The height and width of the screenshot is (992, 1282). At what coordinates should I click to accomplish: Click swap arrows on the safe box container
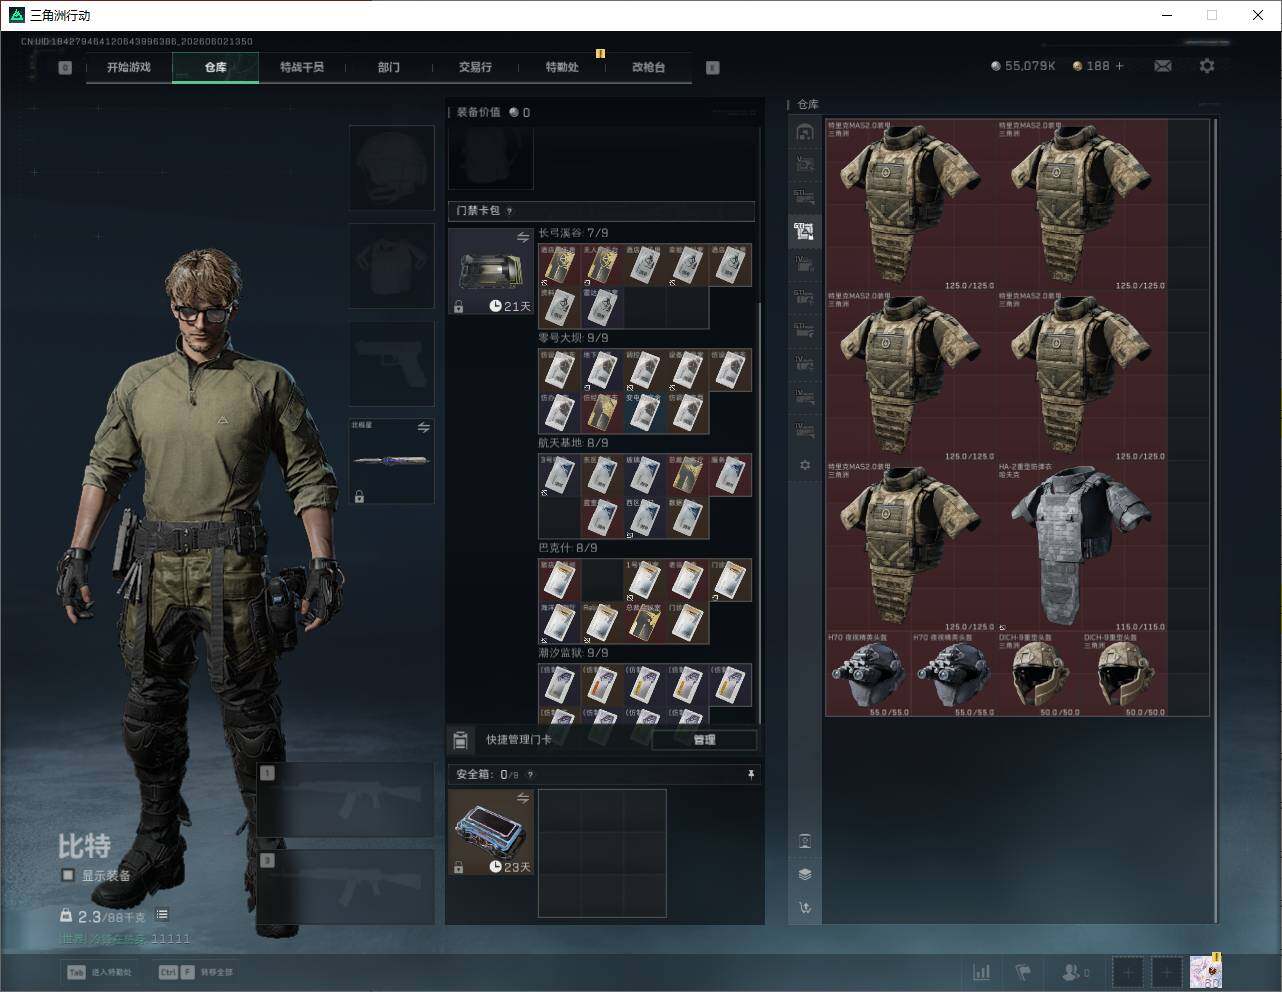523,798
